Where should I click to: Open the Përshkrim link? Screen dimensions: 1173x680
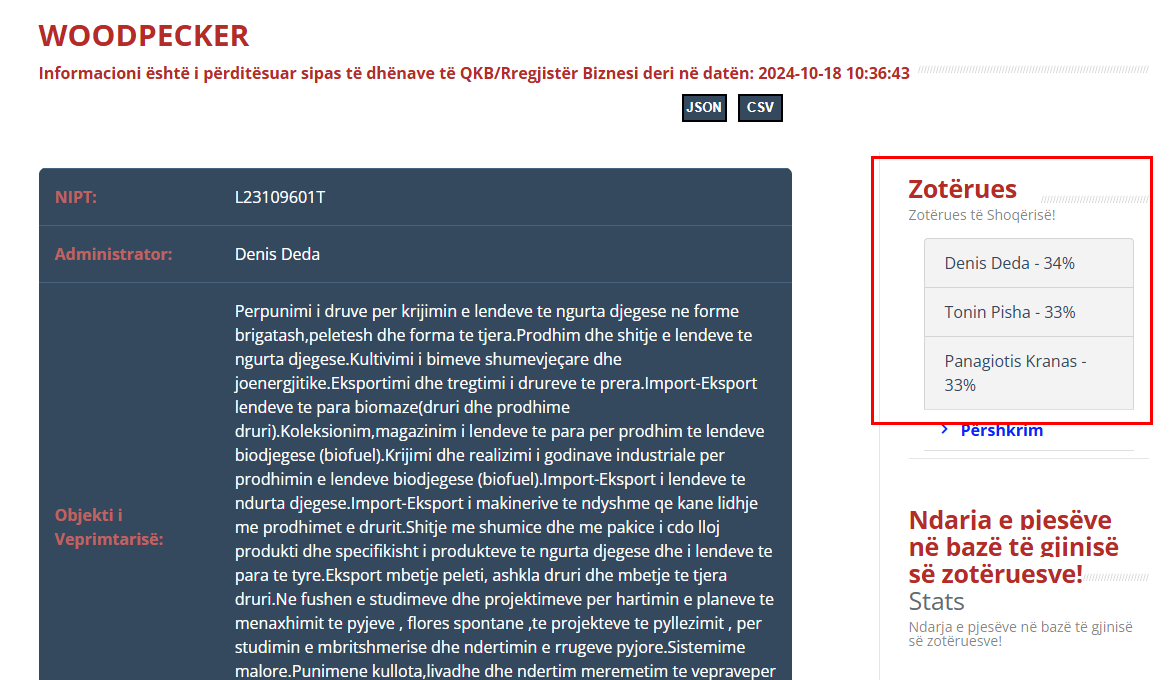(x=1001, y=431)
